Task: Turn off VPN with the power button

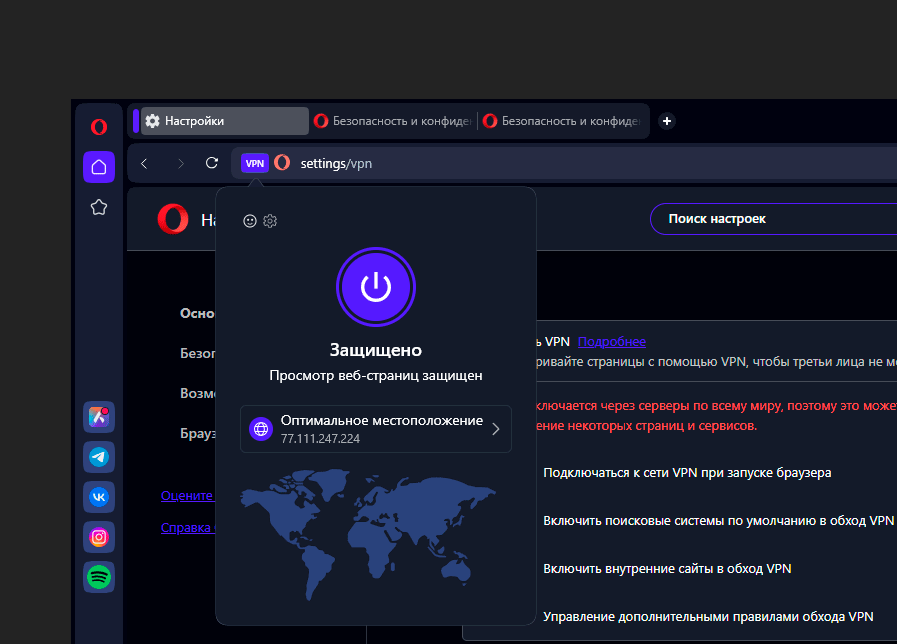Action: [375, 288]
